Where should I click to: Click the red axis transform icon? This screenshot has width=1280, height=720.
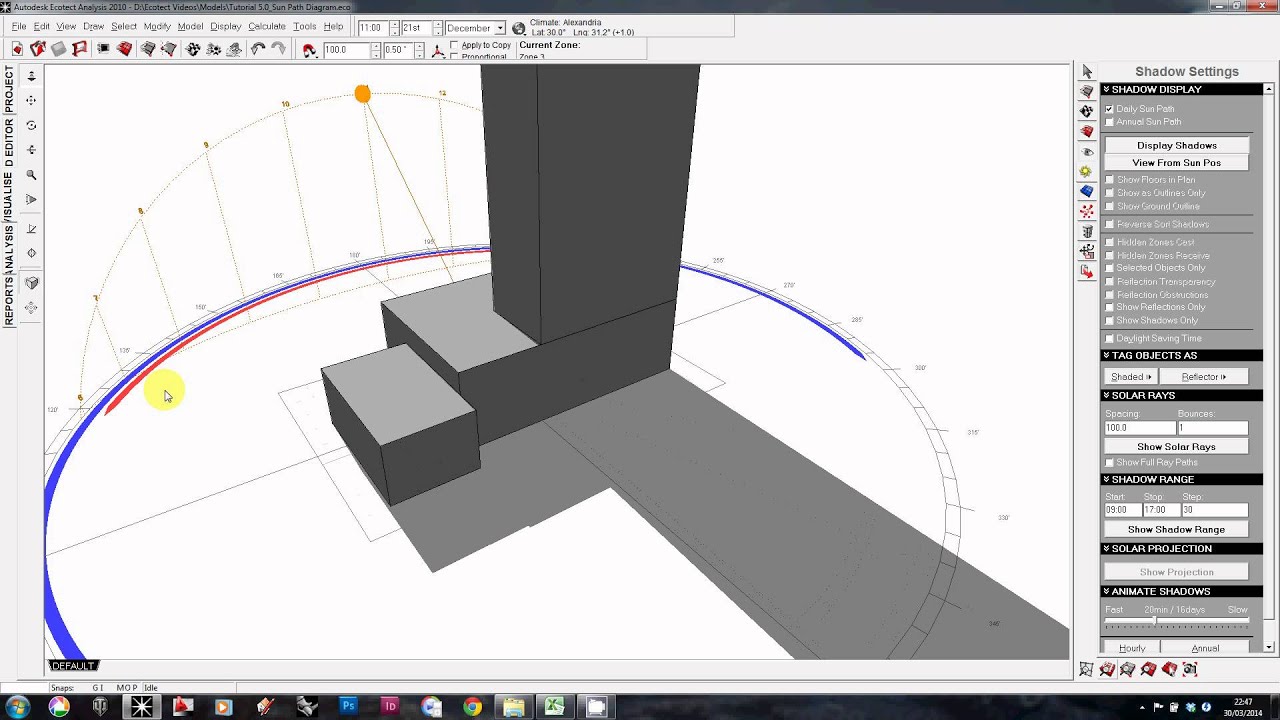coord(437,49)
